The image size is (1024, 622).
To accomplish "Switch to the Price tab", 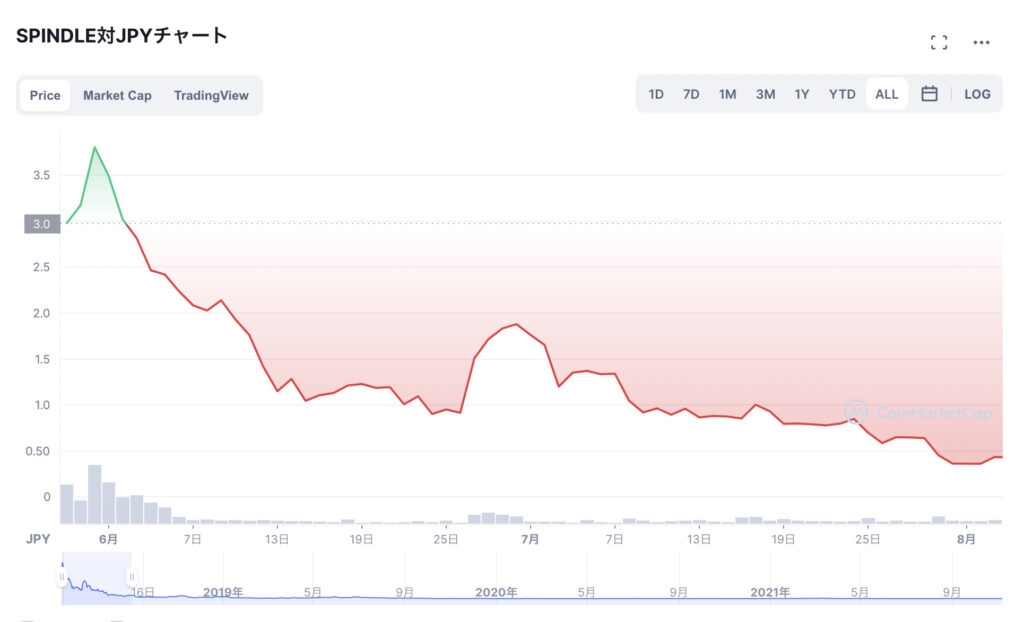I will [45, 95].
